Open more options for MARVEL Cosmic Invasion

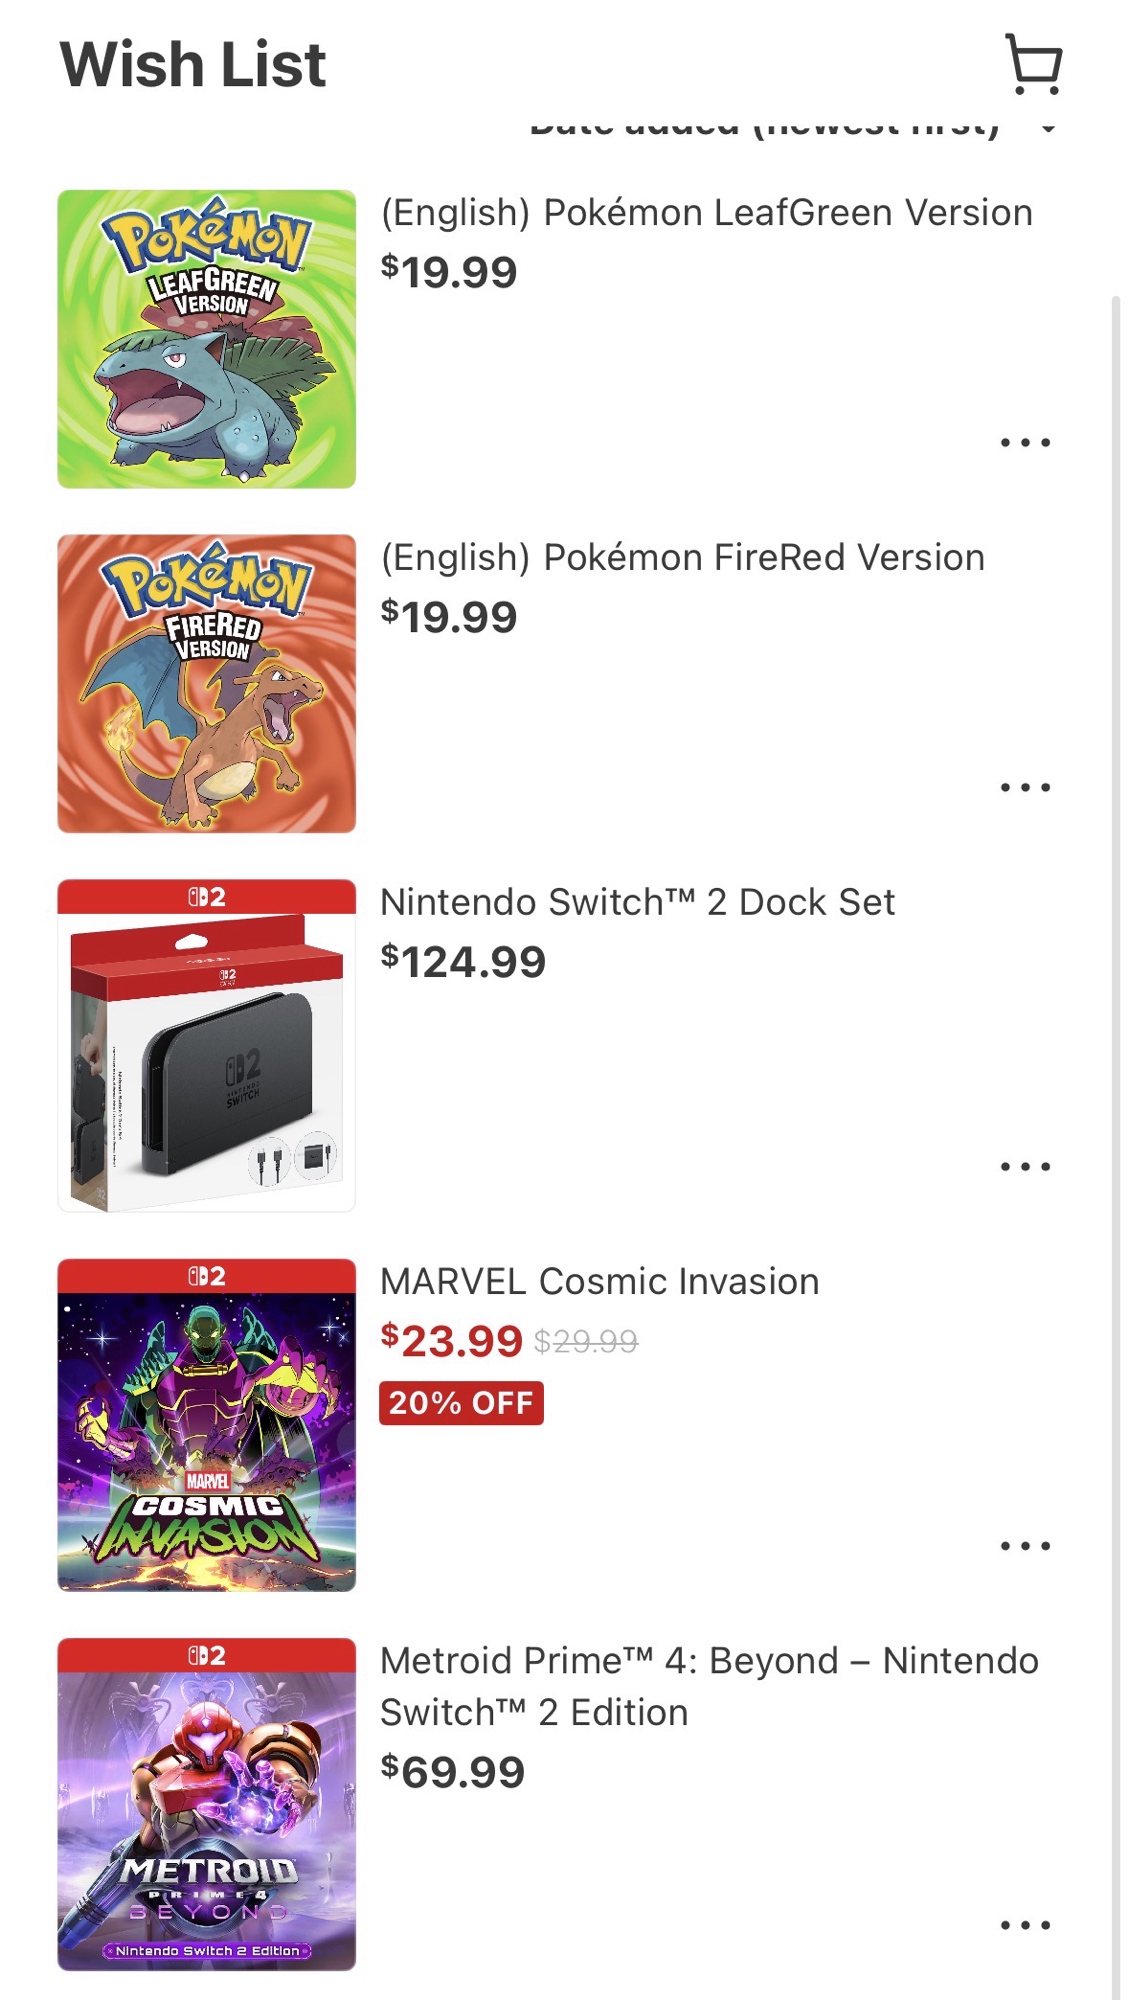point(1025,1545)
